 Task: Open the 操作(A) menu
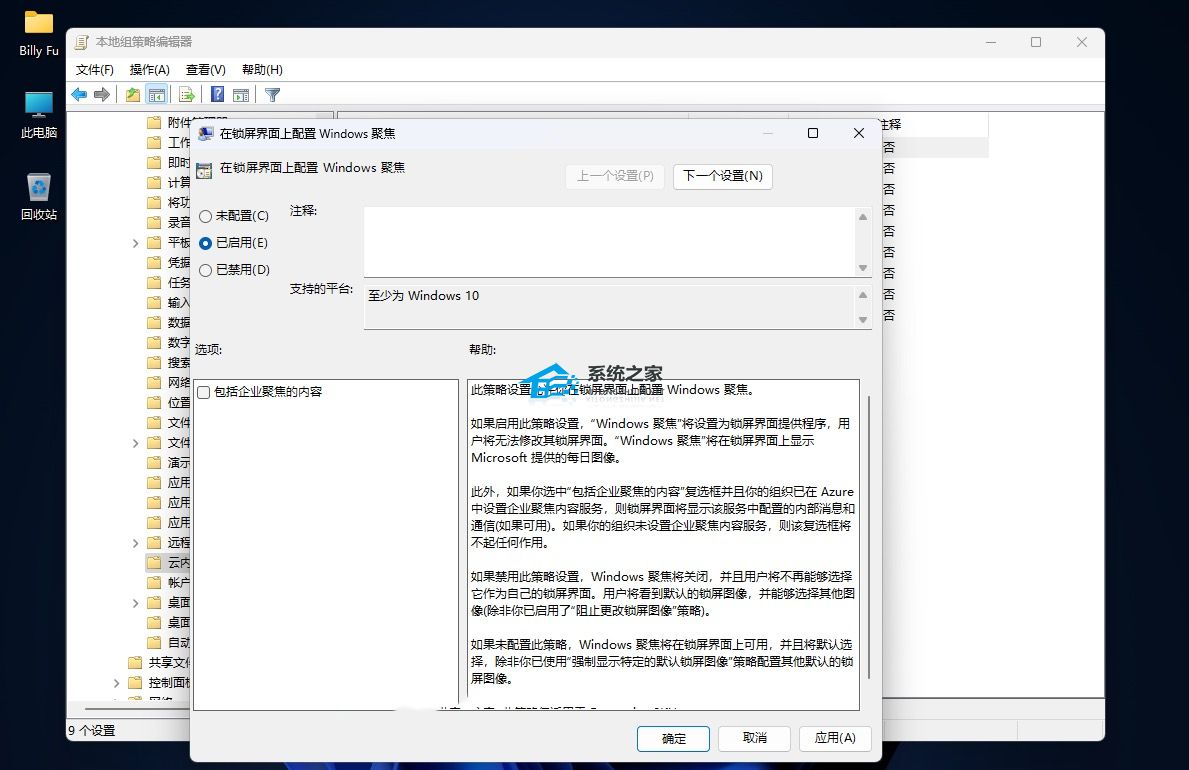point(149,70)
